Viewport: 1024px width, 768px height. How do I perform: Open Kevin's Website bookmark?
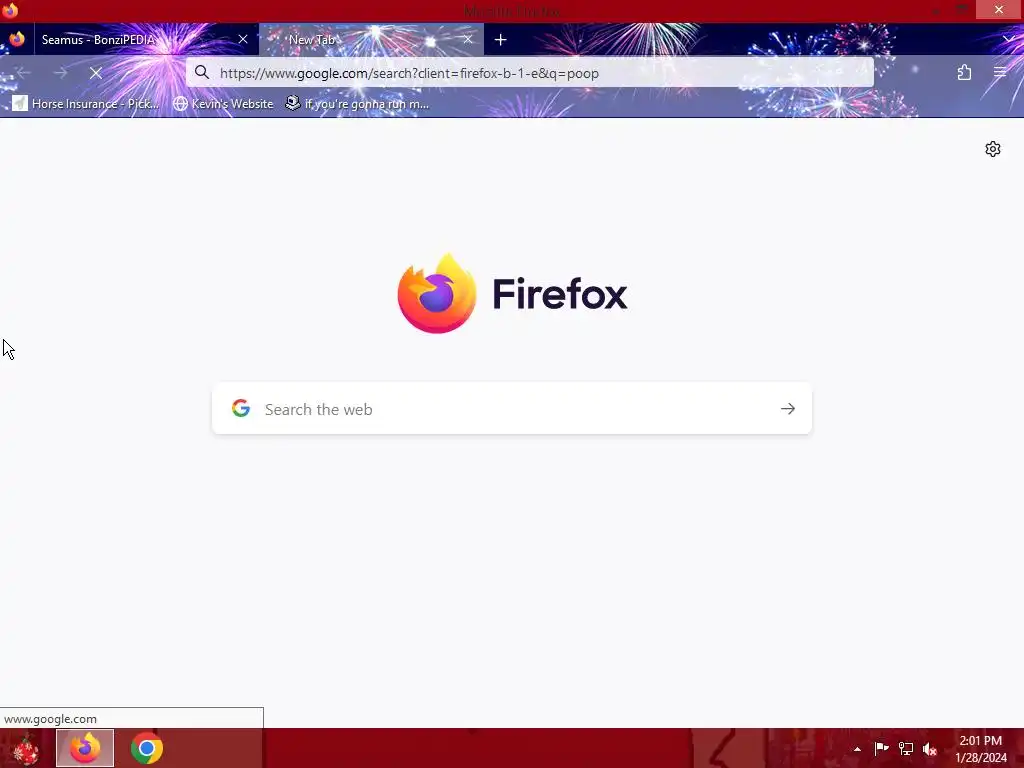(x=223, y=104)
